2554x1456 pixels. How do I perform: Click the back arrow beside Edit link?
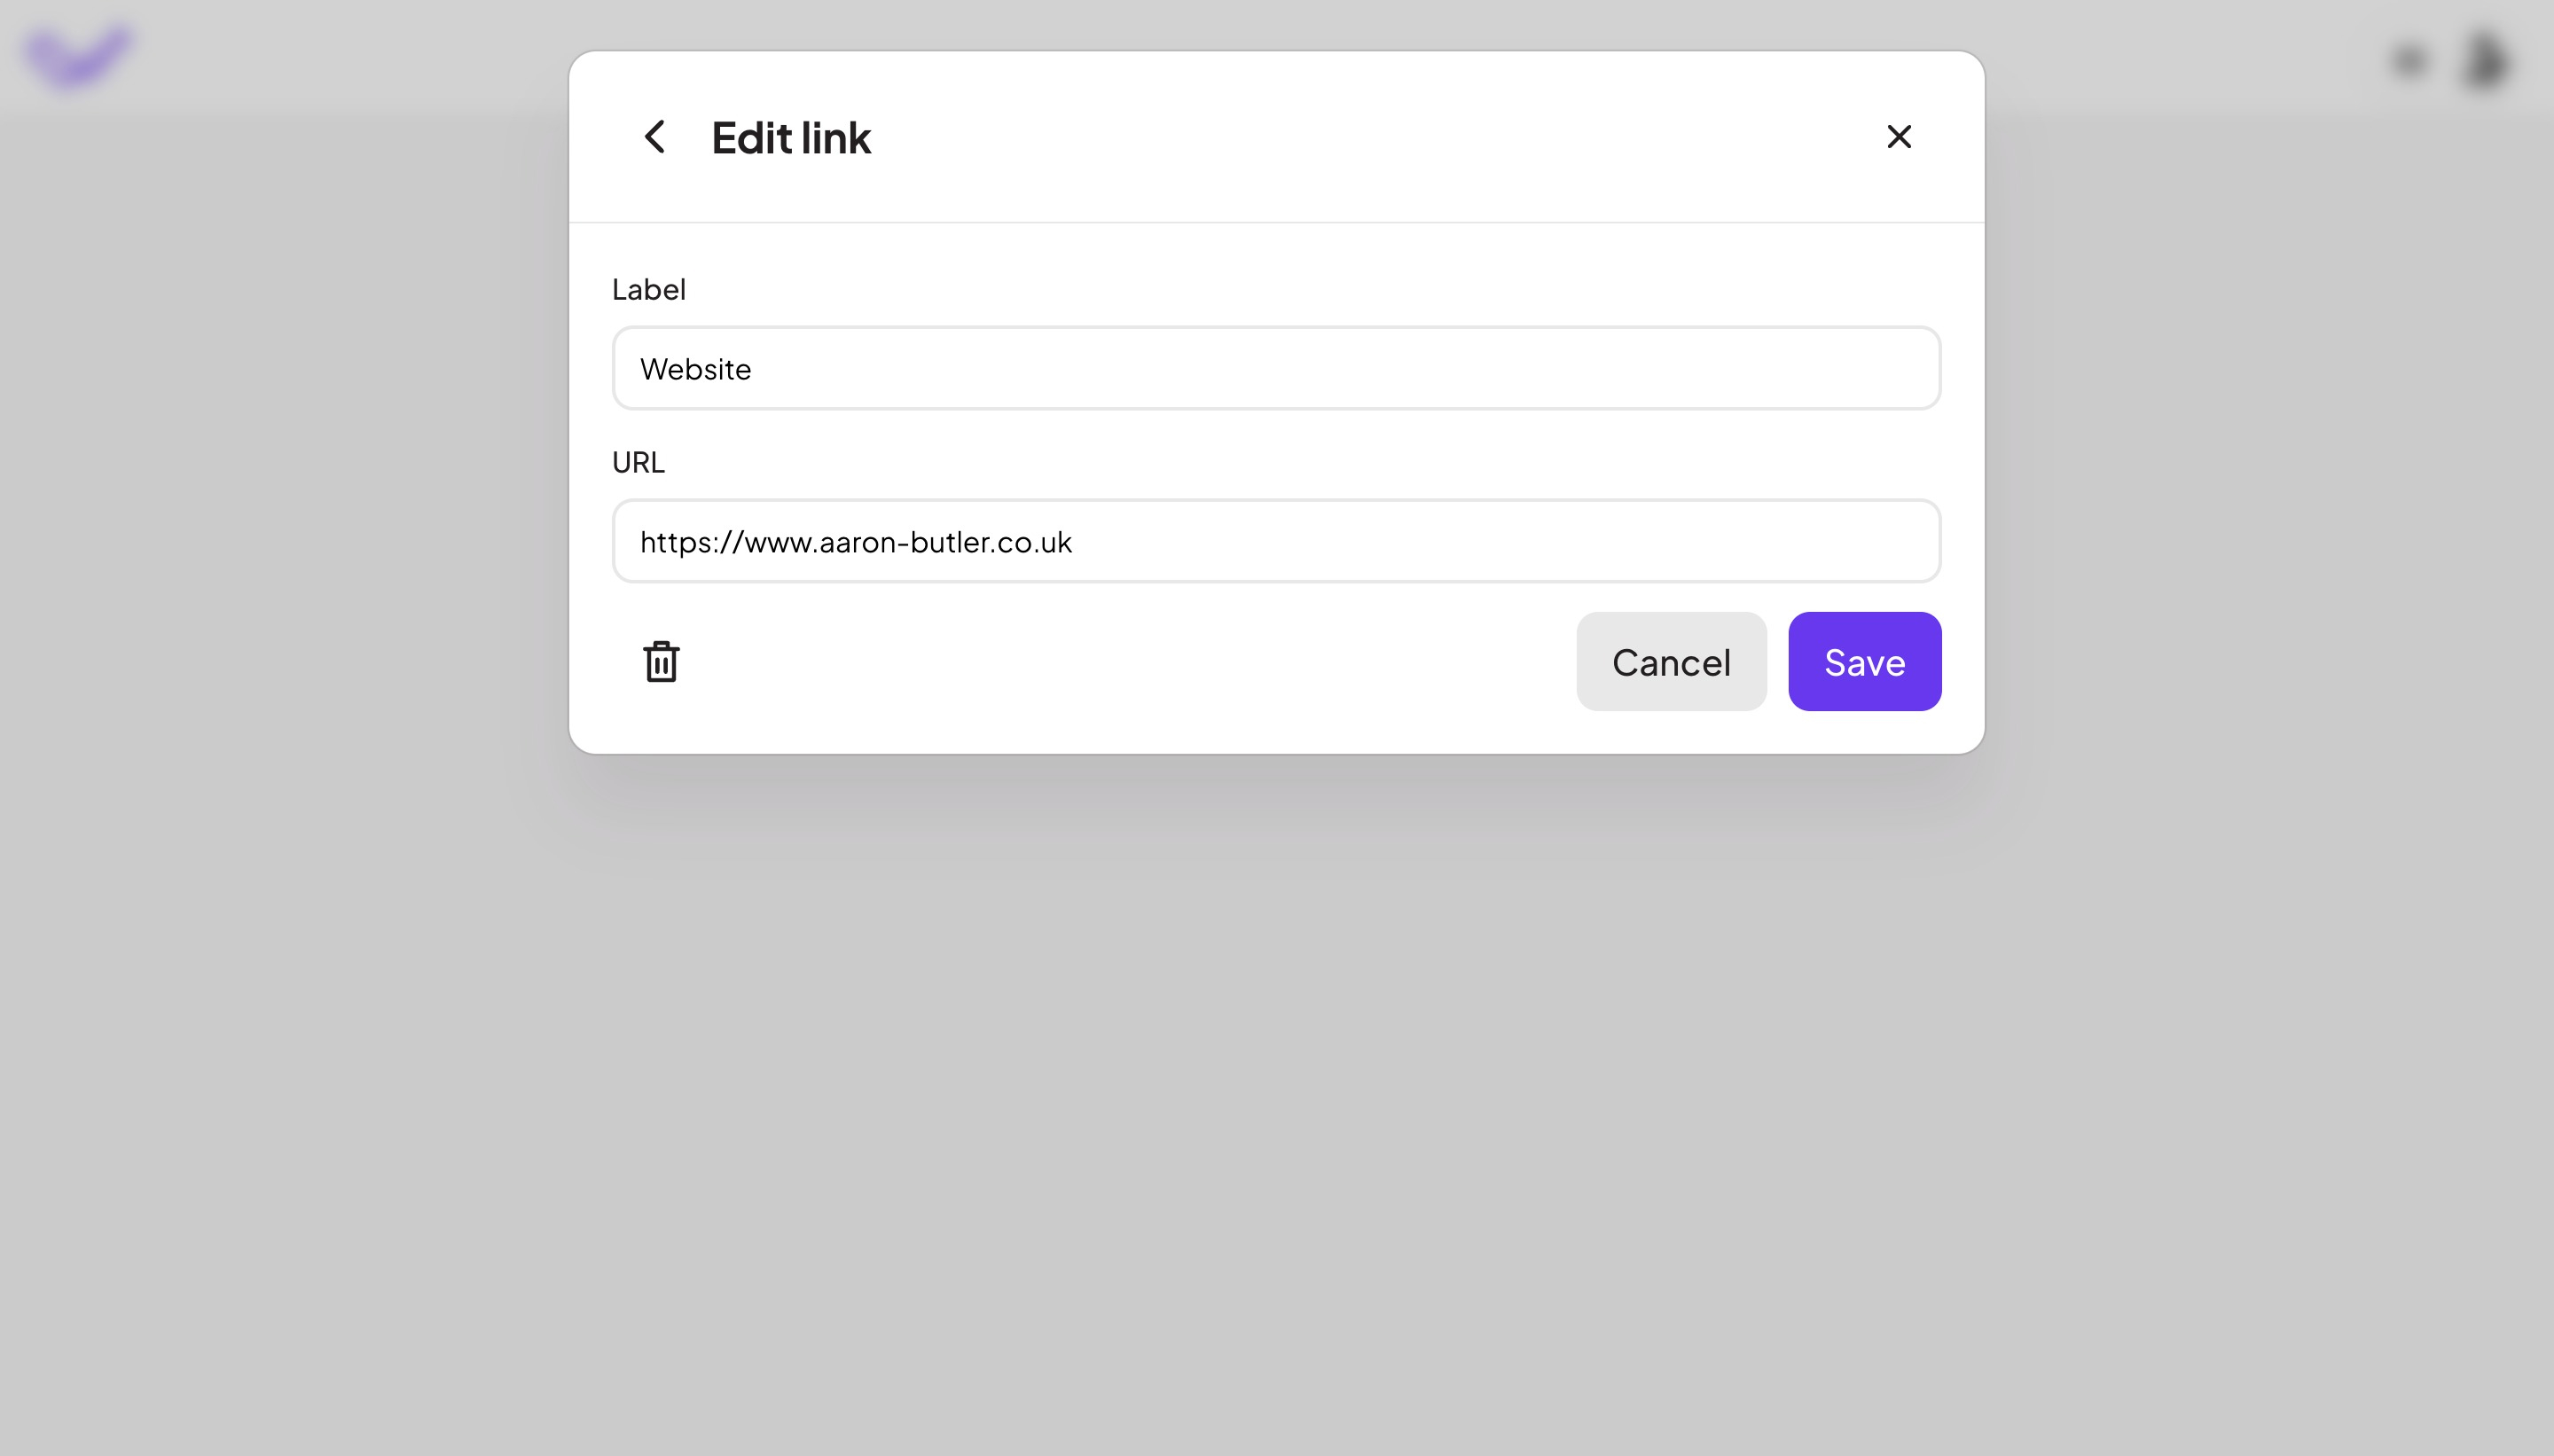click(656, 137)
